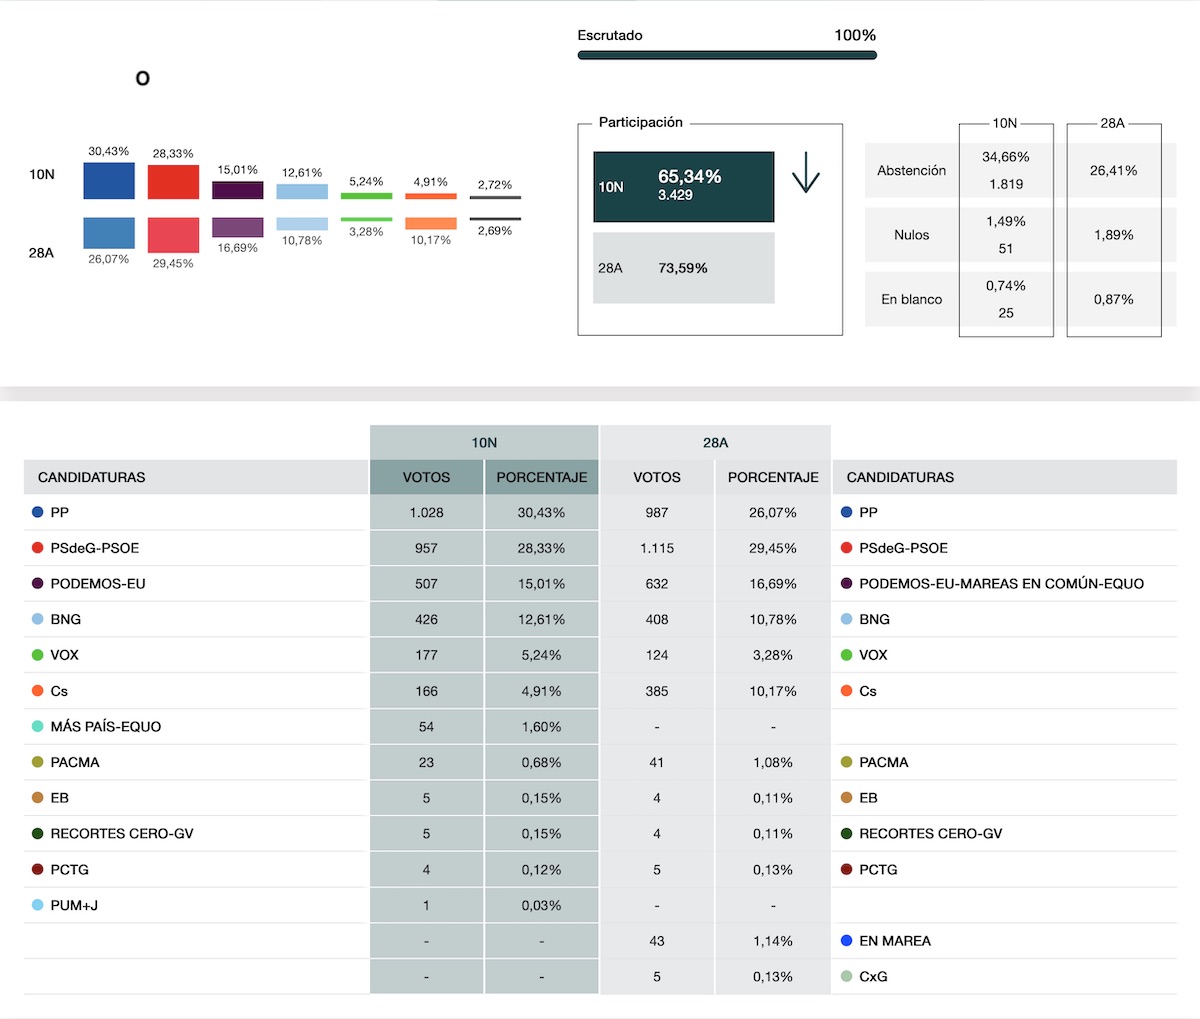Click the pale green dot beside CxG
Viewport: 1200px width, 1019px height.
[x=847, y=977]
